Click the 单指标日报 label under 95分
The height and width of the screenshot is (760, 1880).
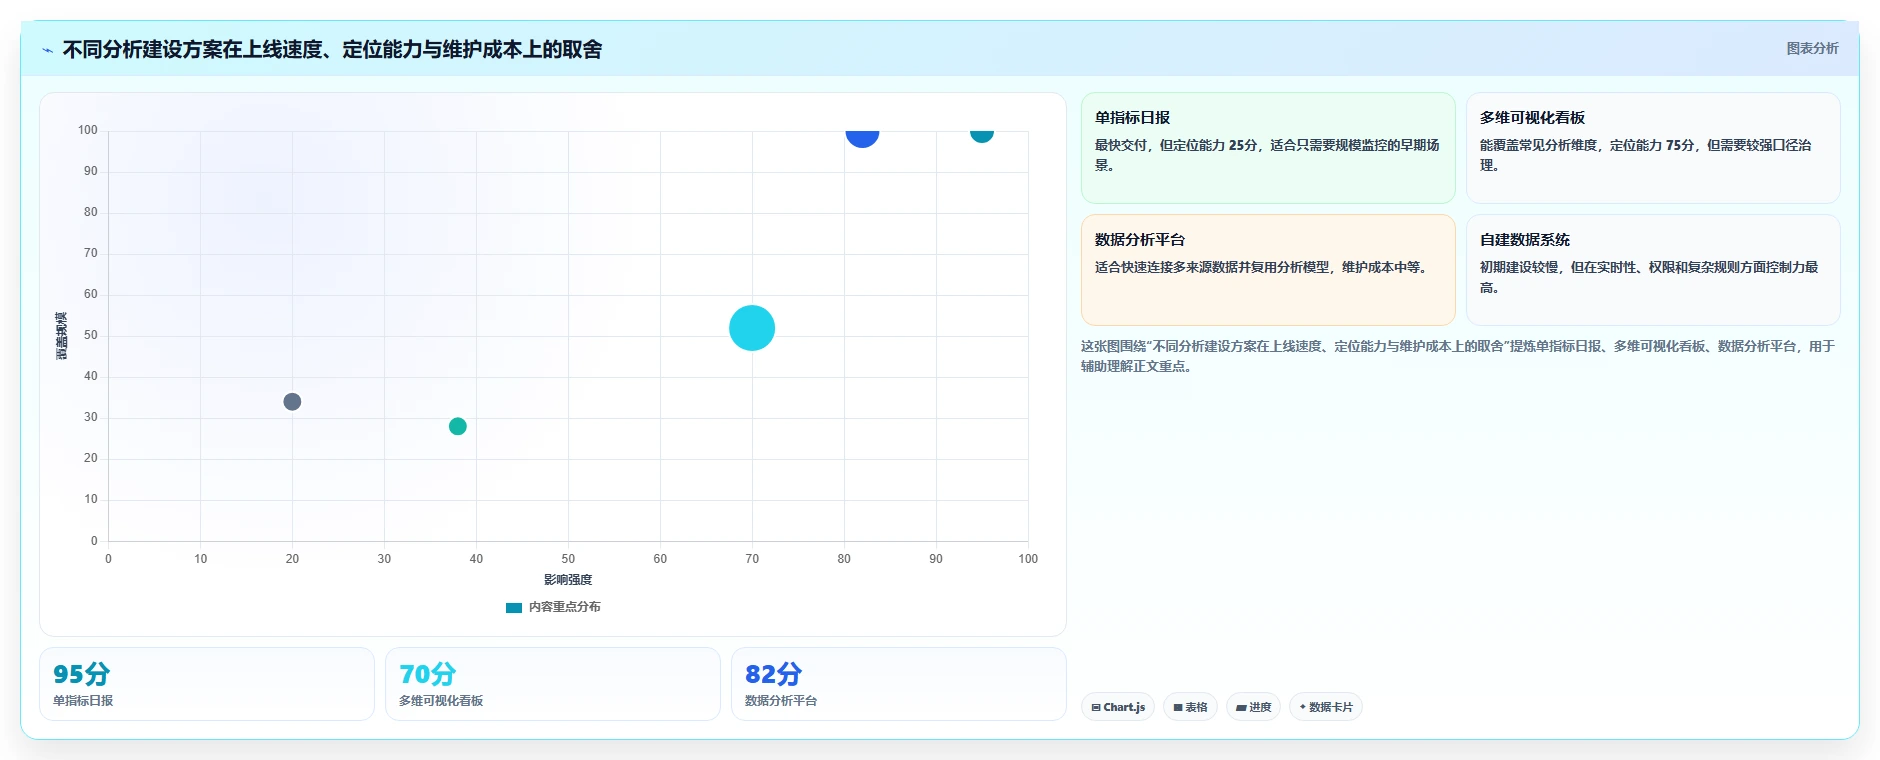[x=83, y=701]
